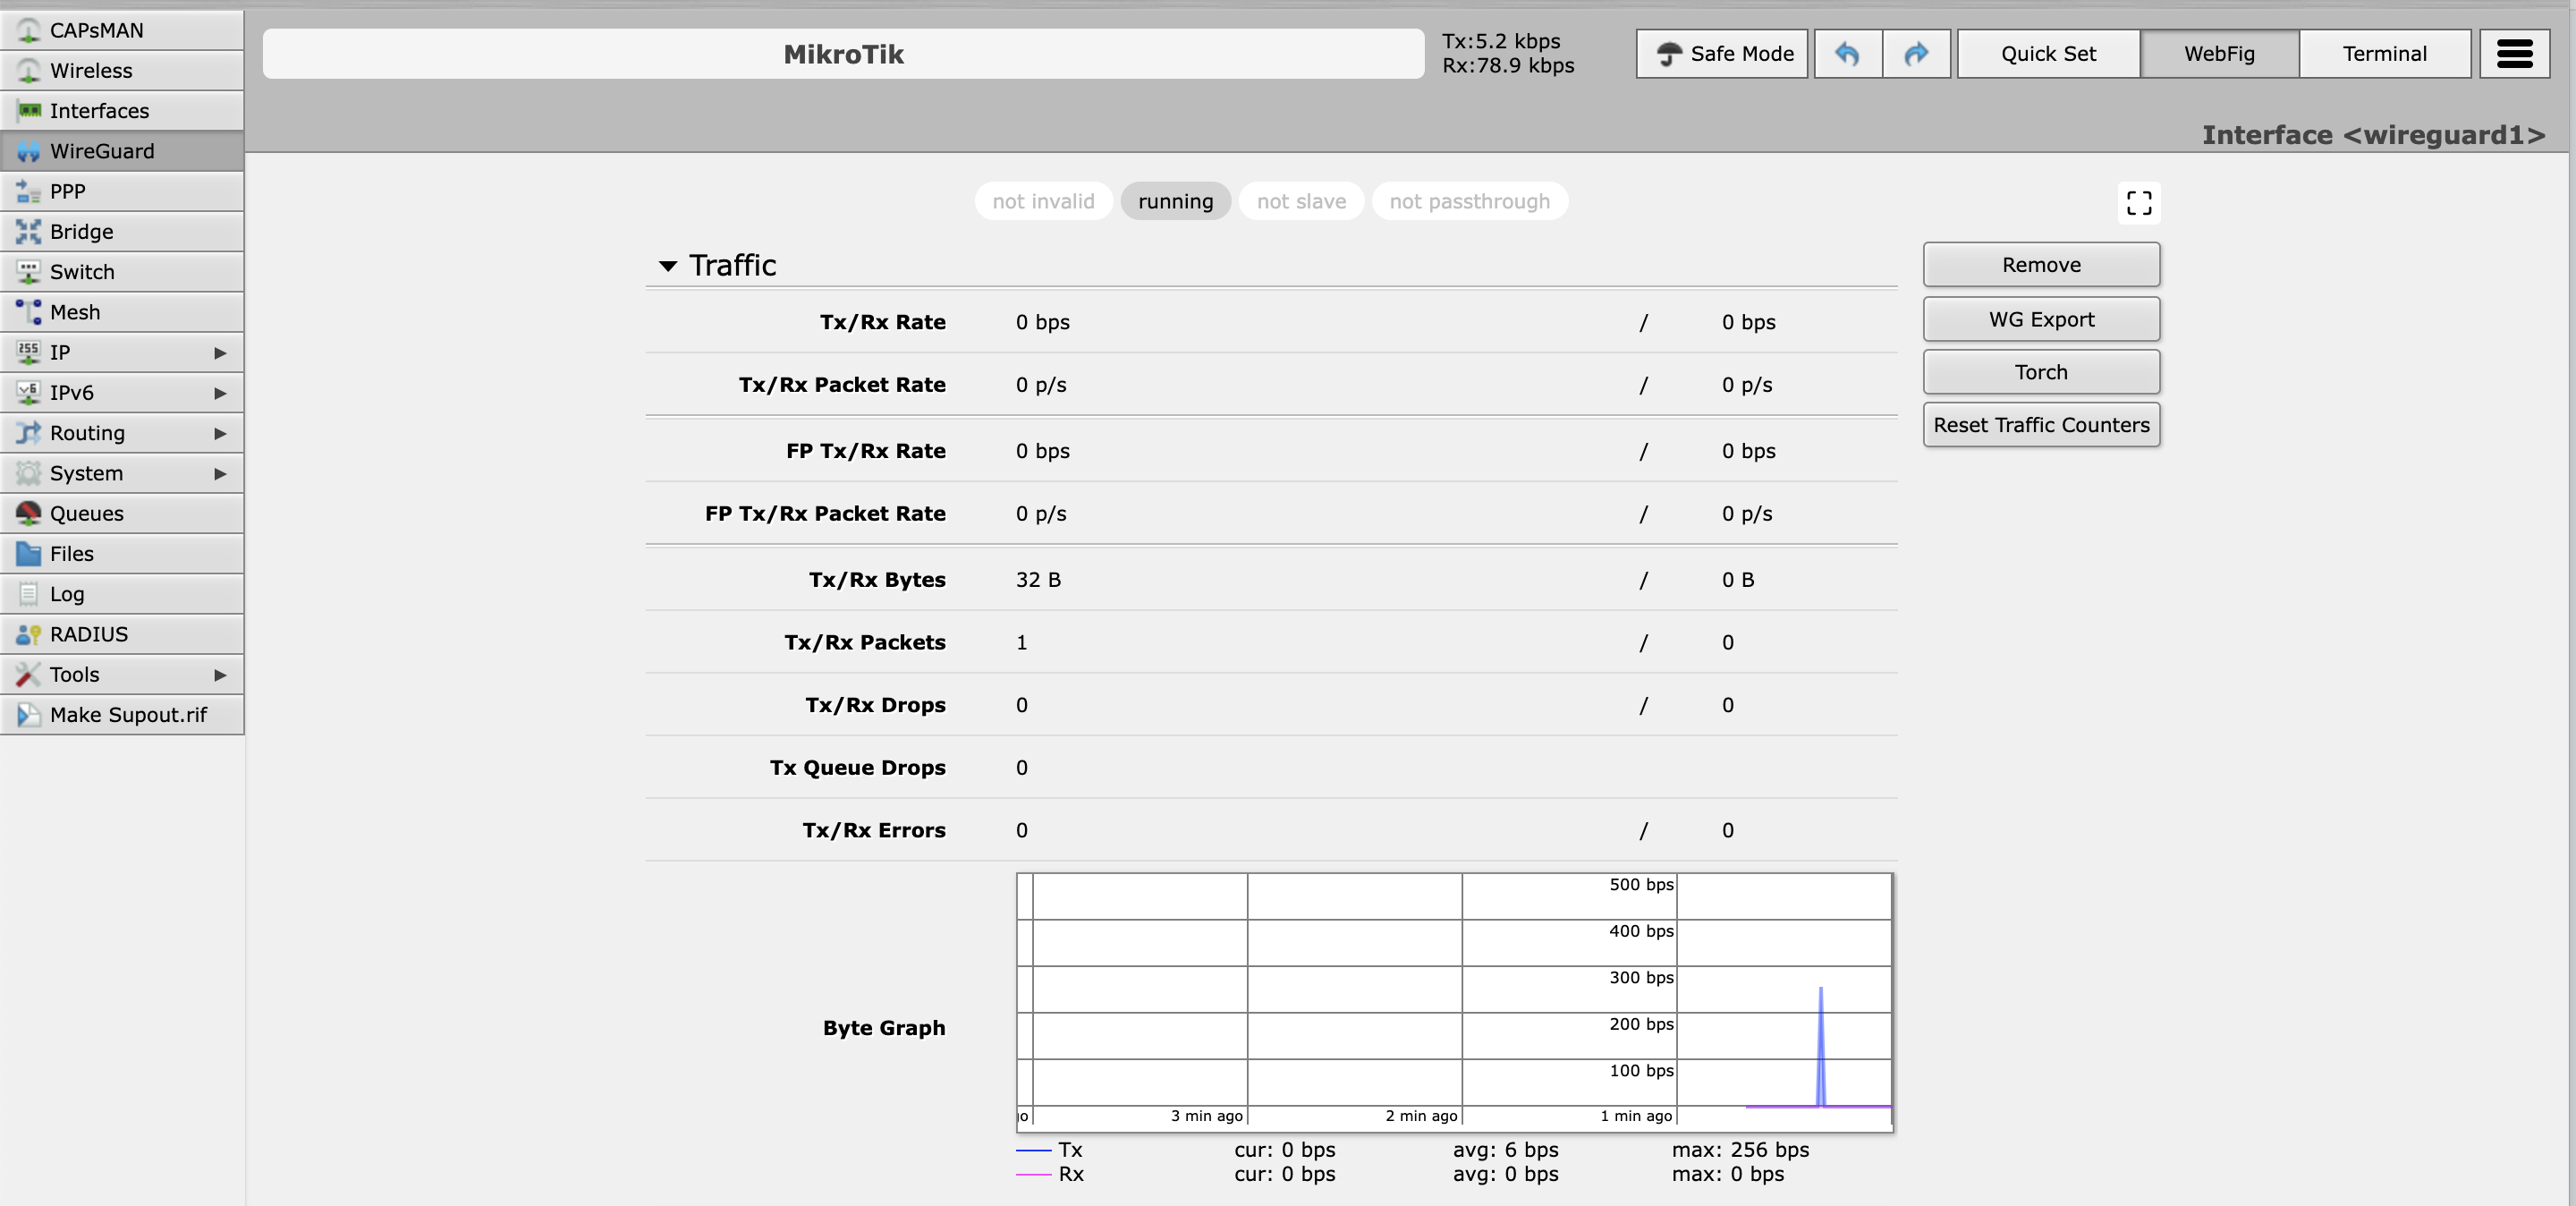Click the navigate forward arrow icon
Image resolution: width=2576 pixels, height=1206 pixels.
click(x=1916, y=53)
